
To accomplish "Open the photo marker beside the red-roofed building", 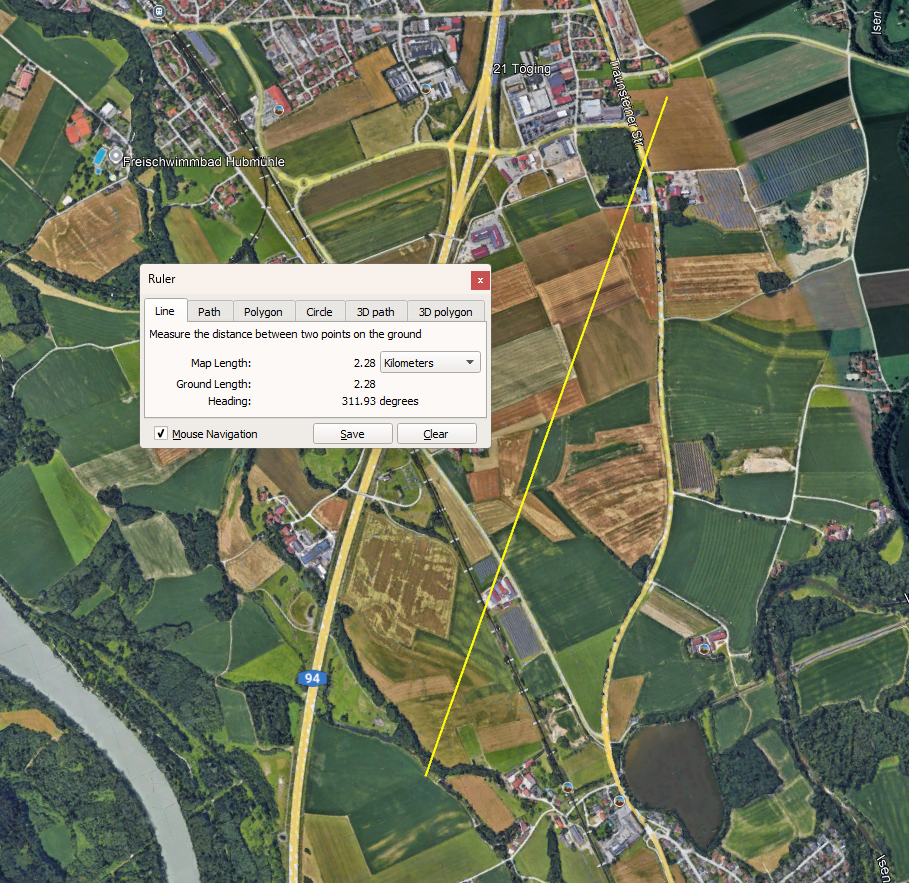I will click(277, 108).
